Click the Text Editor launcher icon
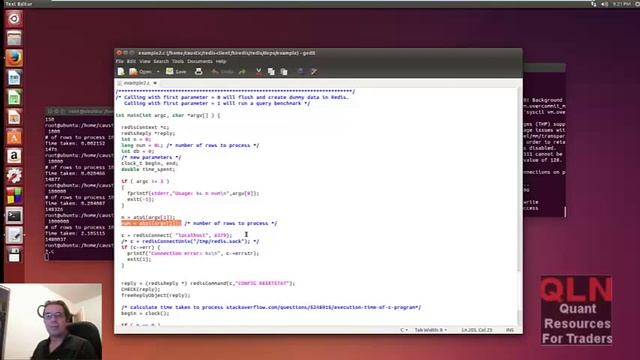 point(14,235)
